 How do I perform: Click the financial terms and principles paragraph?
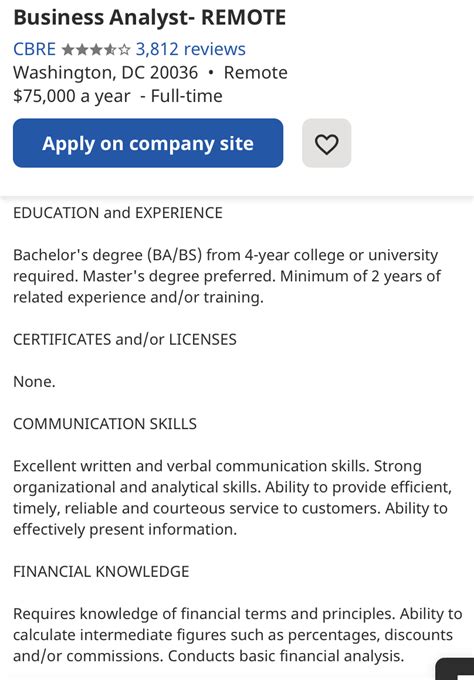[238, 635]
